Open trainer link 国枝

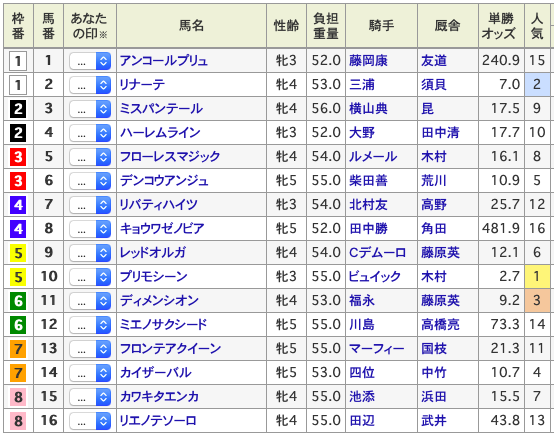(434, 349)
